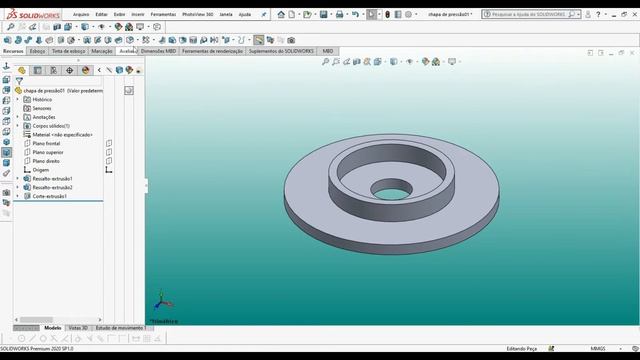Toggle the highlighted toolbar button beside the camera

tap(258, 40)
